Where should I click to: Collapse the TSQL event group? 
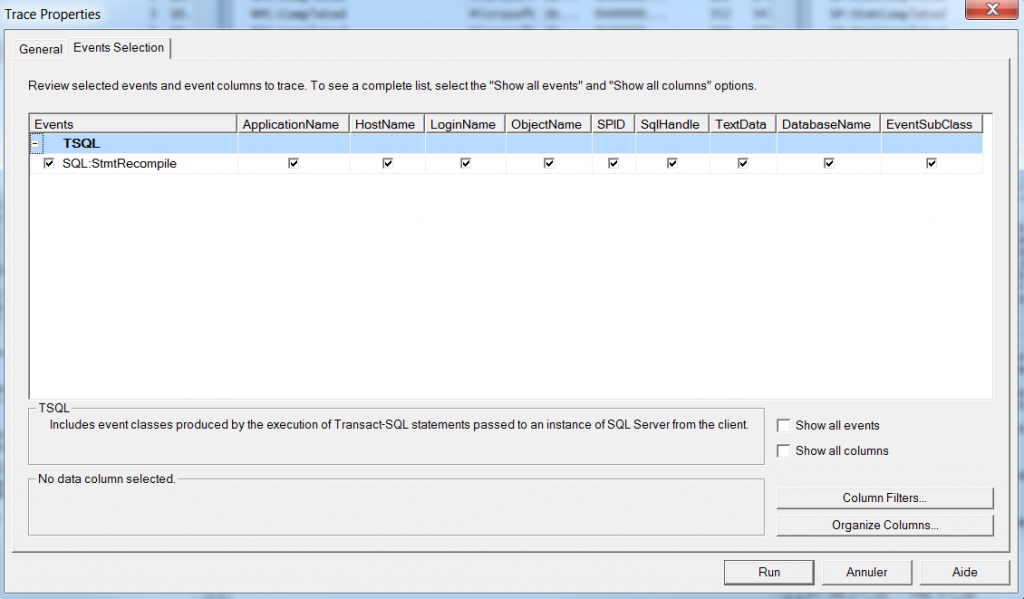pyautogui.click(x=35, y=143)
